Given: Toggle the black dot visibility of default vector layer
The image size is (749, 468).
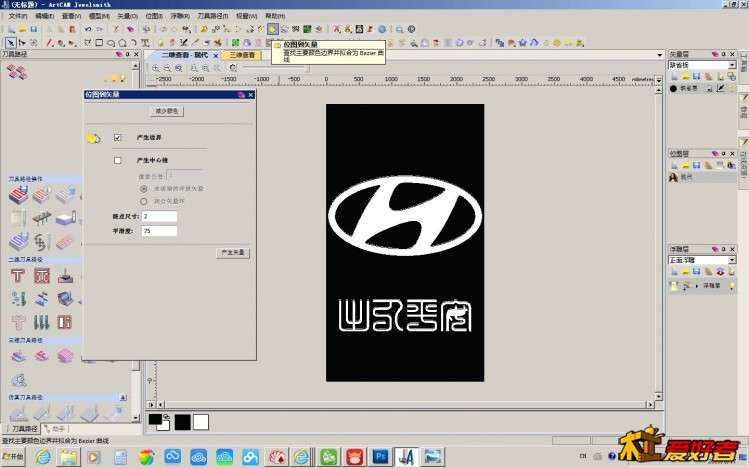Looking at the screenshot, I should coord(673,88).
